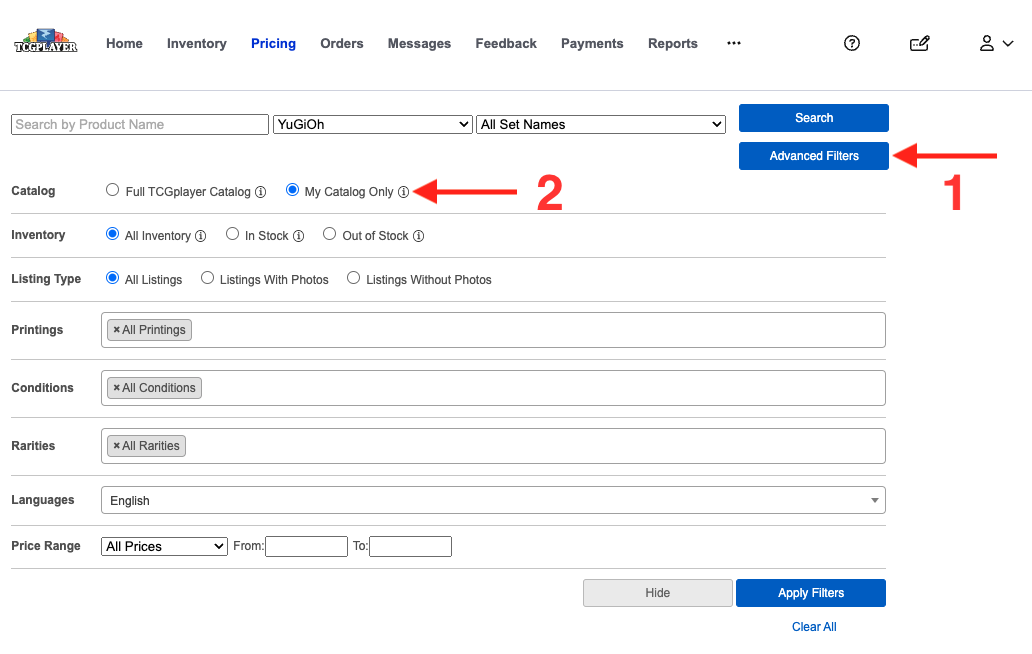Image resolution: width=1032 pixels, height=654 pixels.
Task: Click inside the Rarities tag box
Action: [x=493, y=446]
